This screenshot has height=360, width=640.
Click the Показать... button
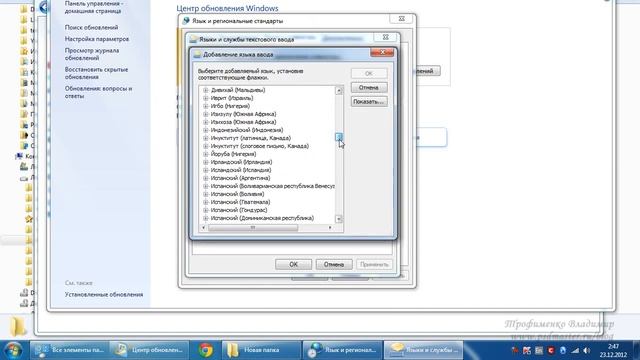click(369, 102)
